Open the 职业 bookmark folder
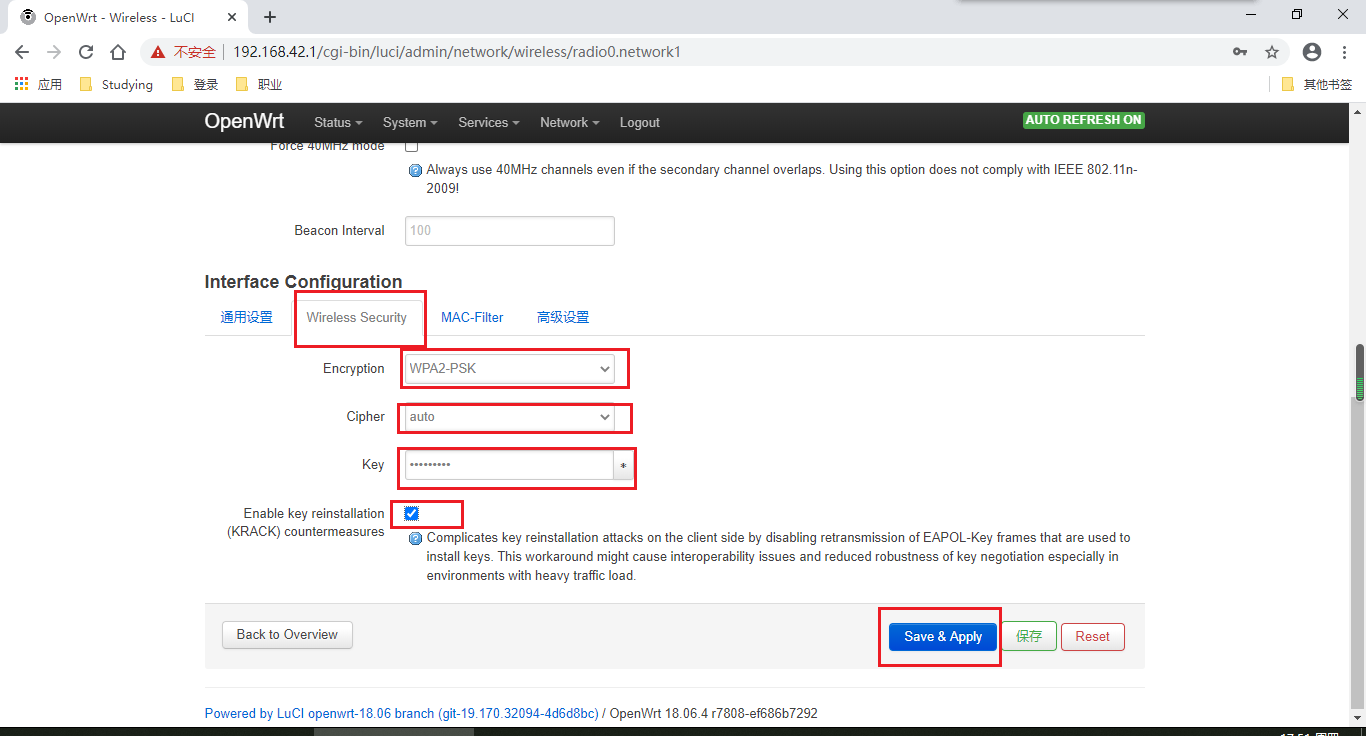The width and height of the screenshot is (1366, 736). click(259, 85)
